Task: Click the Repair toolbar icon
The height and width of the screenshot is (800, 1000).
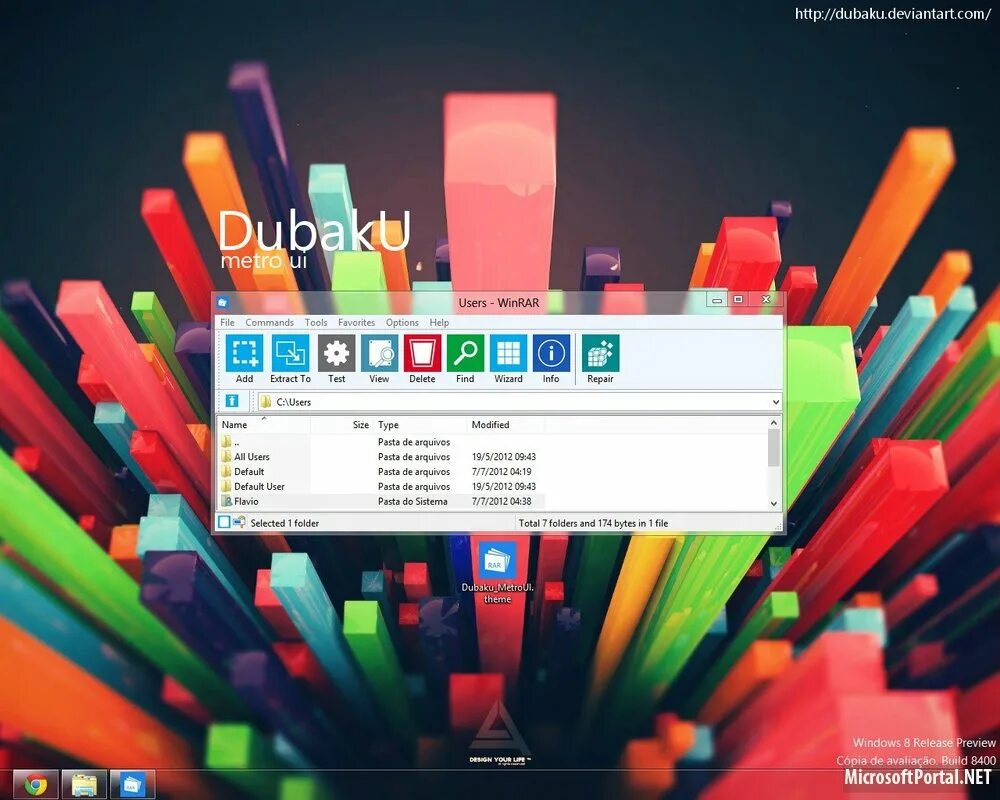Action: click(x=600, y=352)
